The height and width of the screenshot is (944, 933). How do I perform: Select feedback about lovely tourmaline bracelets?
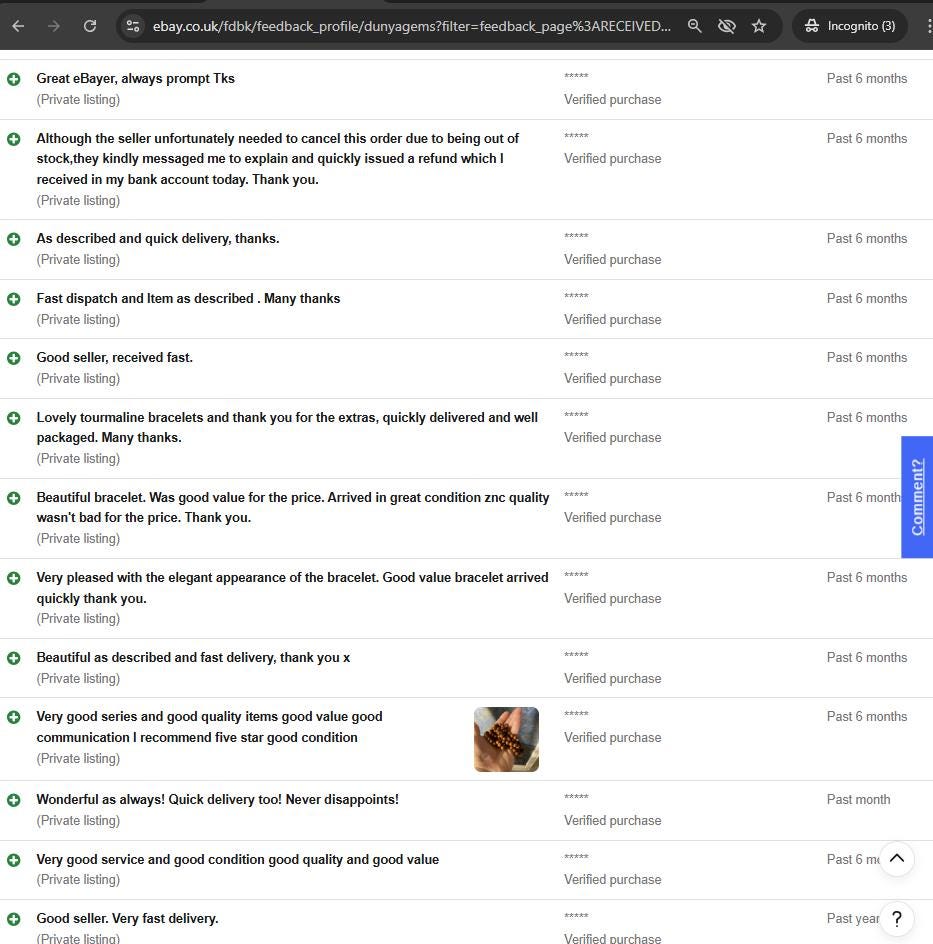(x=287, y=427)
